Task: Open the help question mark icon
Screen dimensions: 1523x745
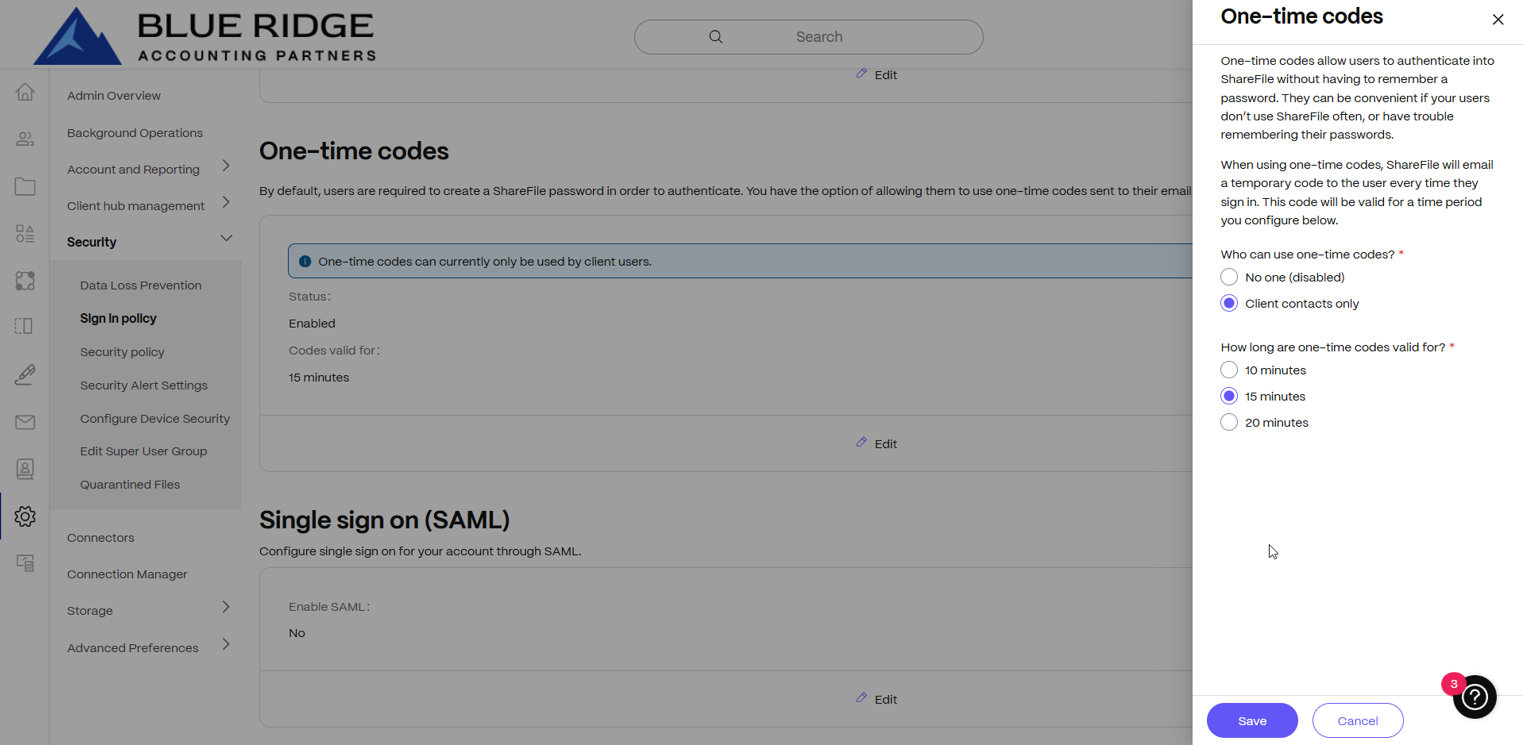Action: 1475,698
